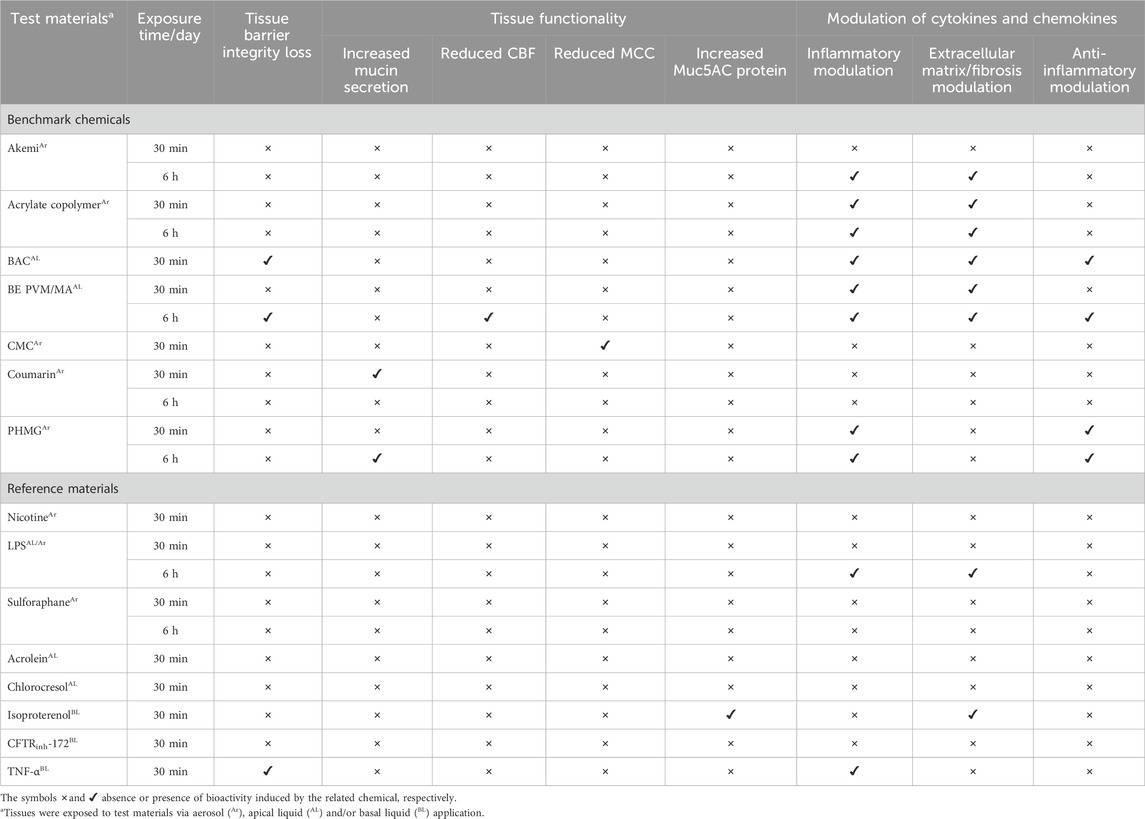Click PHMG 6 h increased mucin secretion check mark

(377, 458)
